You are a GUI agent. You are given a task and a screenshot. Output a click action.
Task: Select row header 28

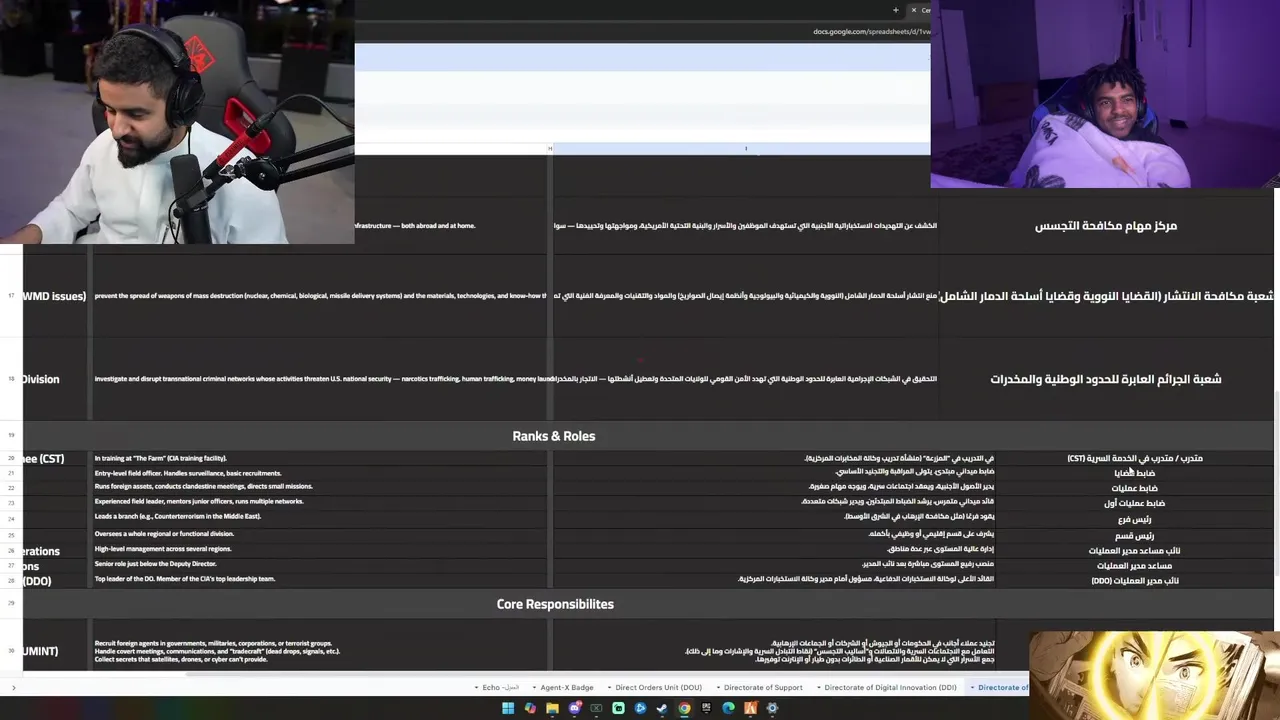(x=11, y=579)
